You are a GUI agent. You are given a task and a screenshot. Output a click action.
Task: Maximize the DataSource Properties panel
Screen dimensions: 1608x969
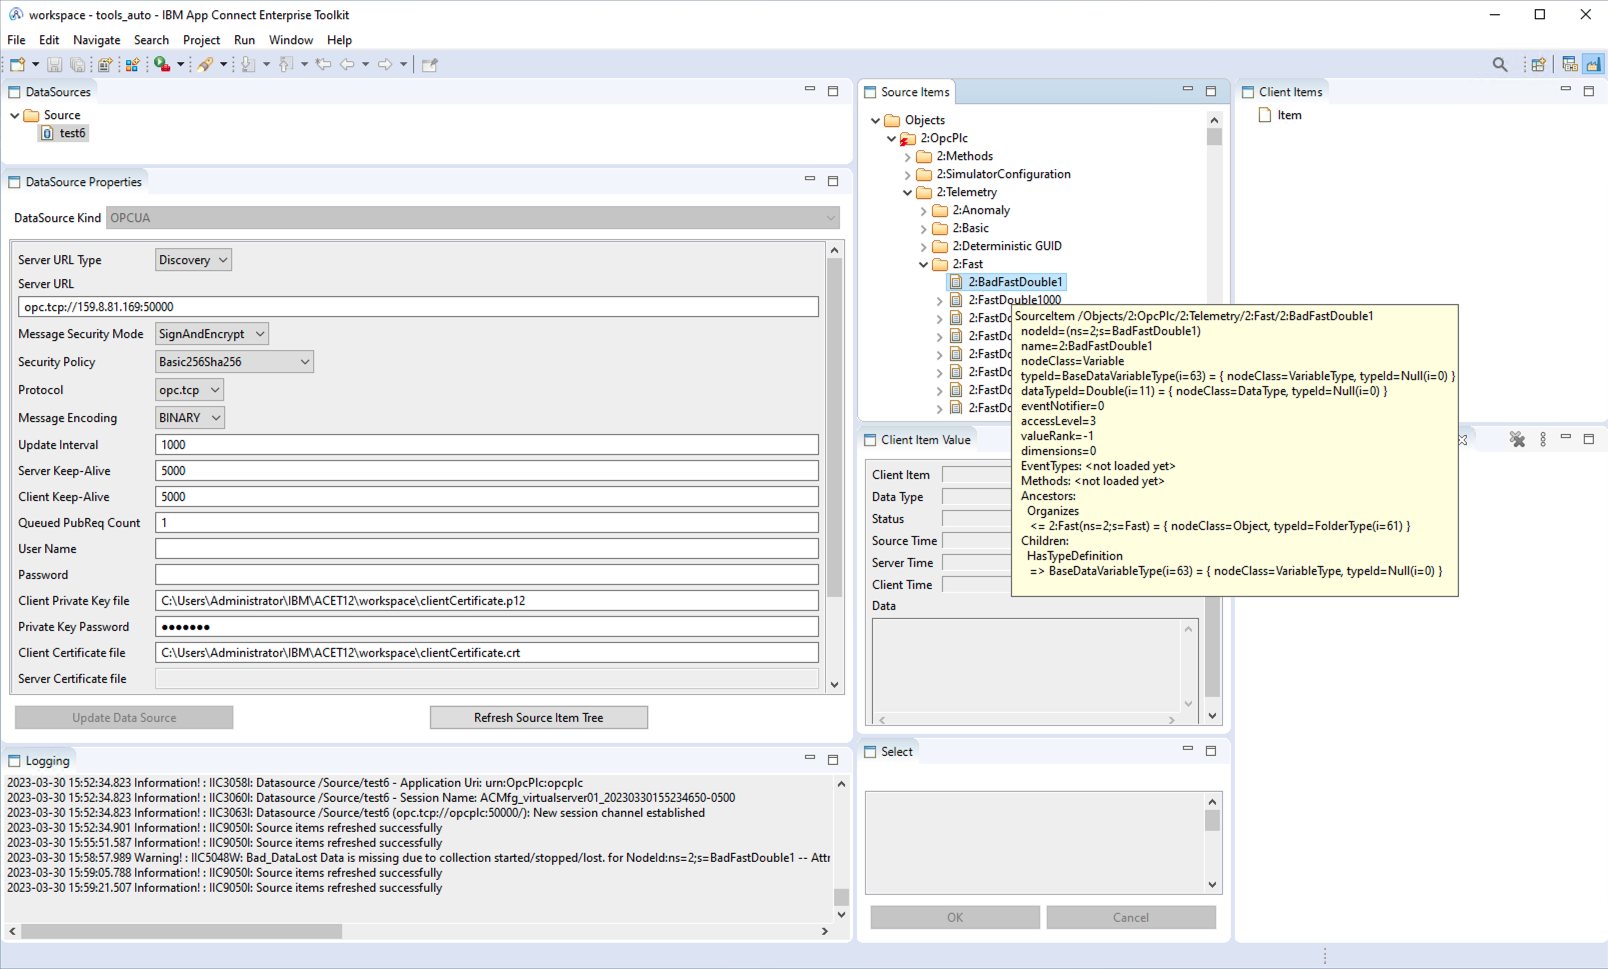tap(833, 180)
